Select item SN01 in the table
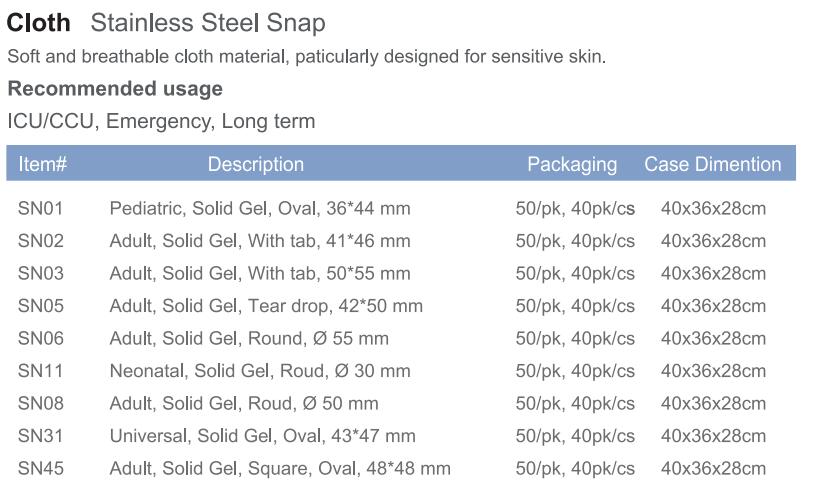This screenshot has height=498, width=833. 40,208
